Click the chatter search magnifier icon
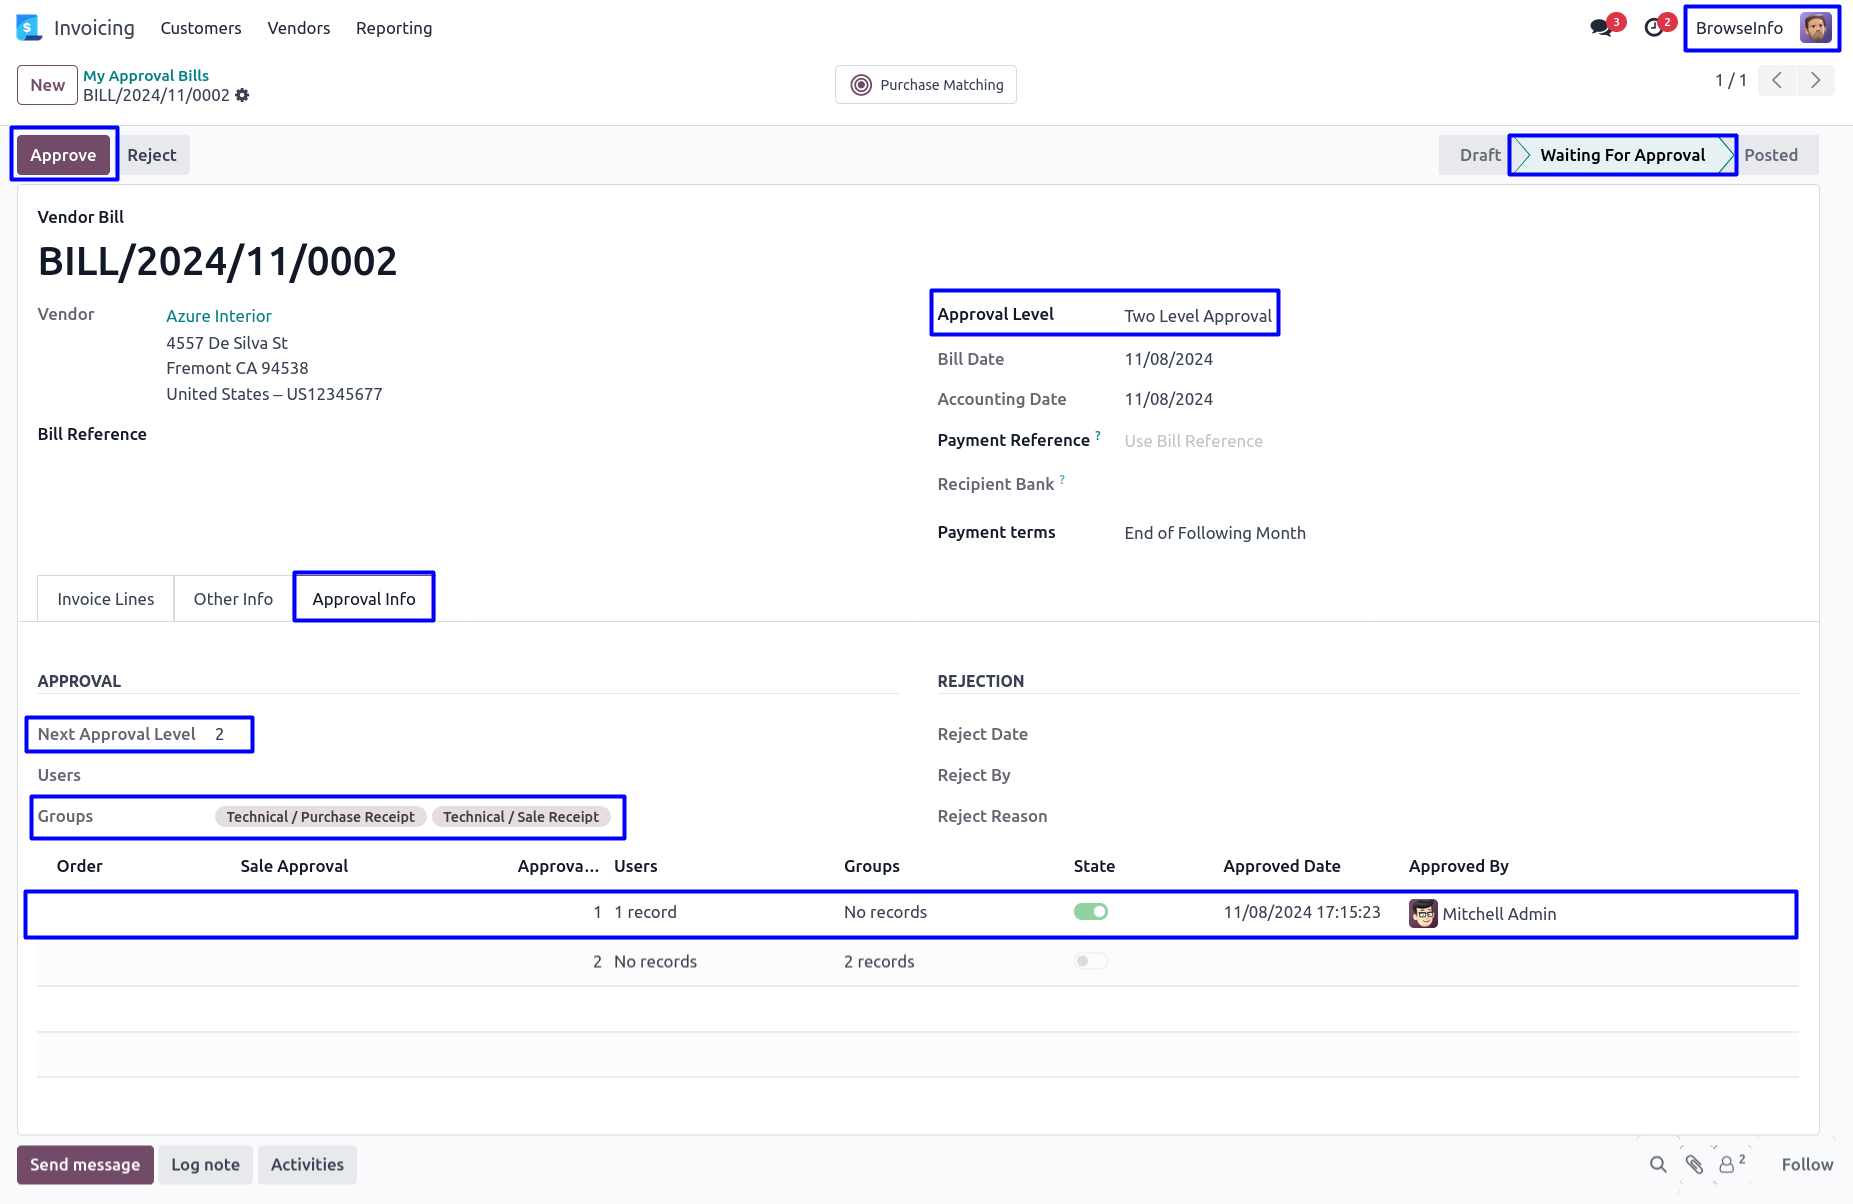 coord(1658,1165)
